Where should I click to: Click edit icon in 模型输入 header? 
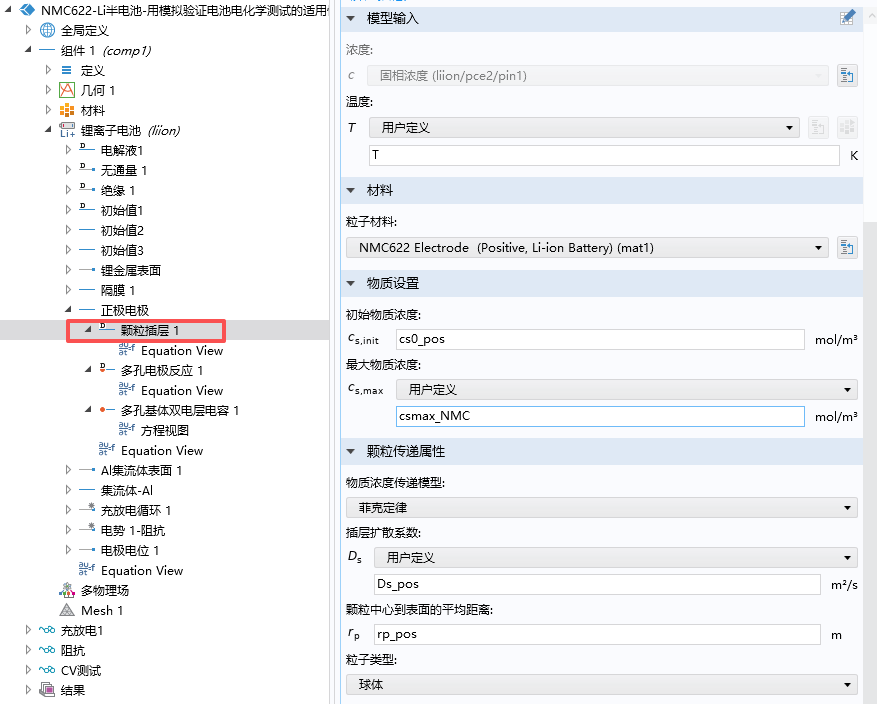(x=848, y=17)
